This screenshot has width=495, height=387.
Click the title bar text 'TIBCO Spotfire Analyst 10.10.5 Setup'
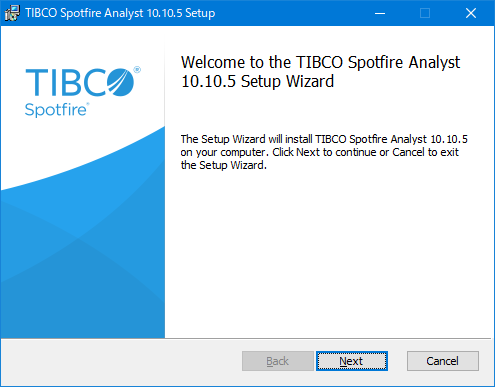coord(120,13)
